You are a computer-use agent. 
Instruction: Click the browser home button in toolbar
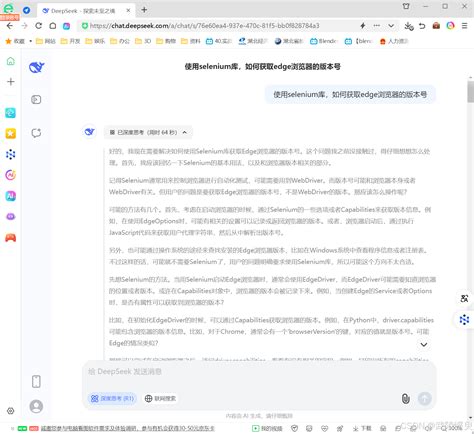coord(53,26)
